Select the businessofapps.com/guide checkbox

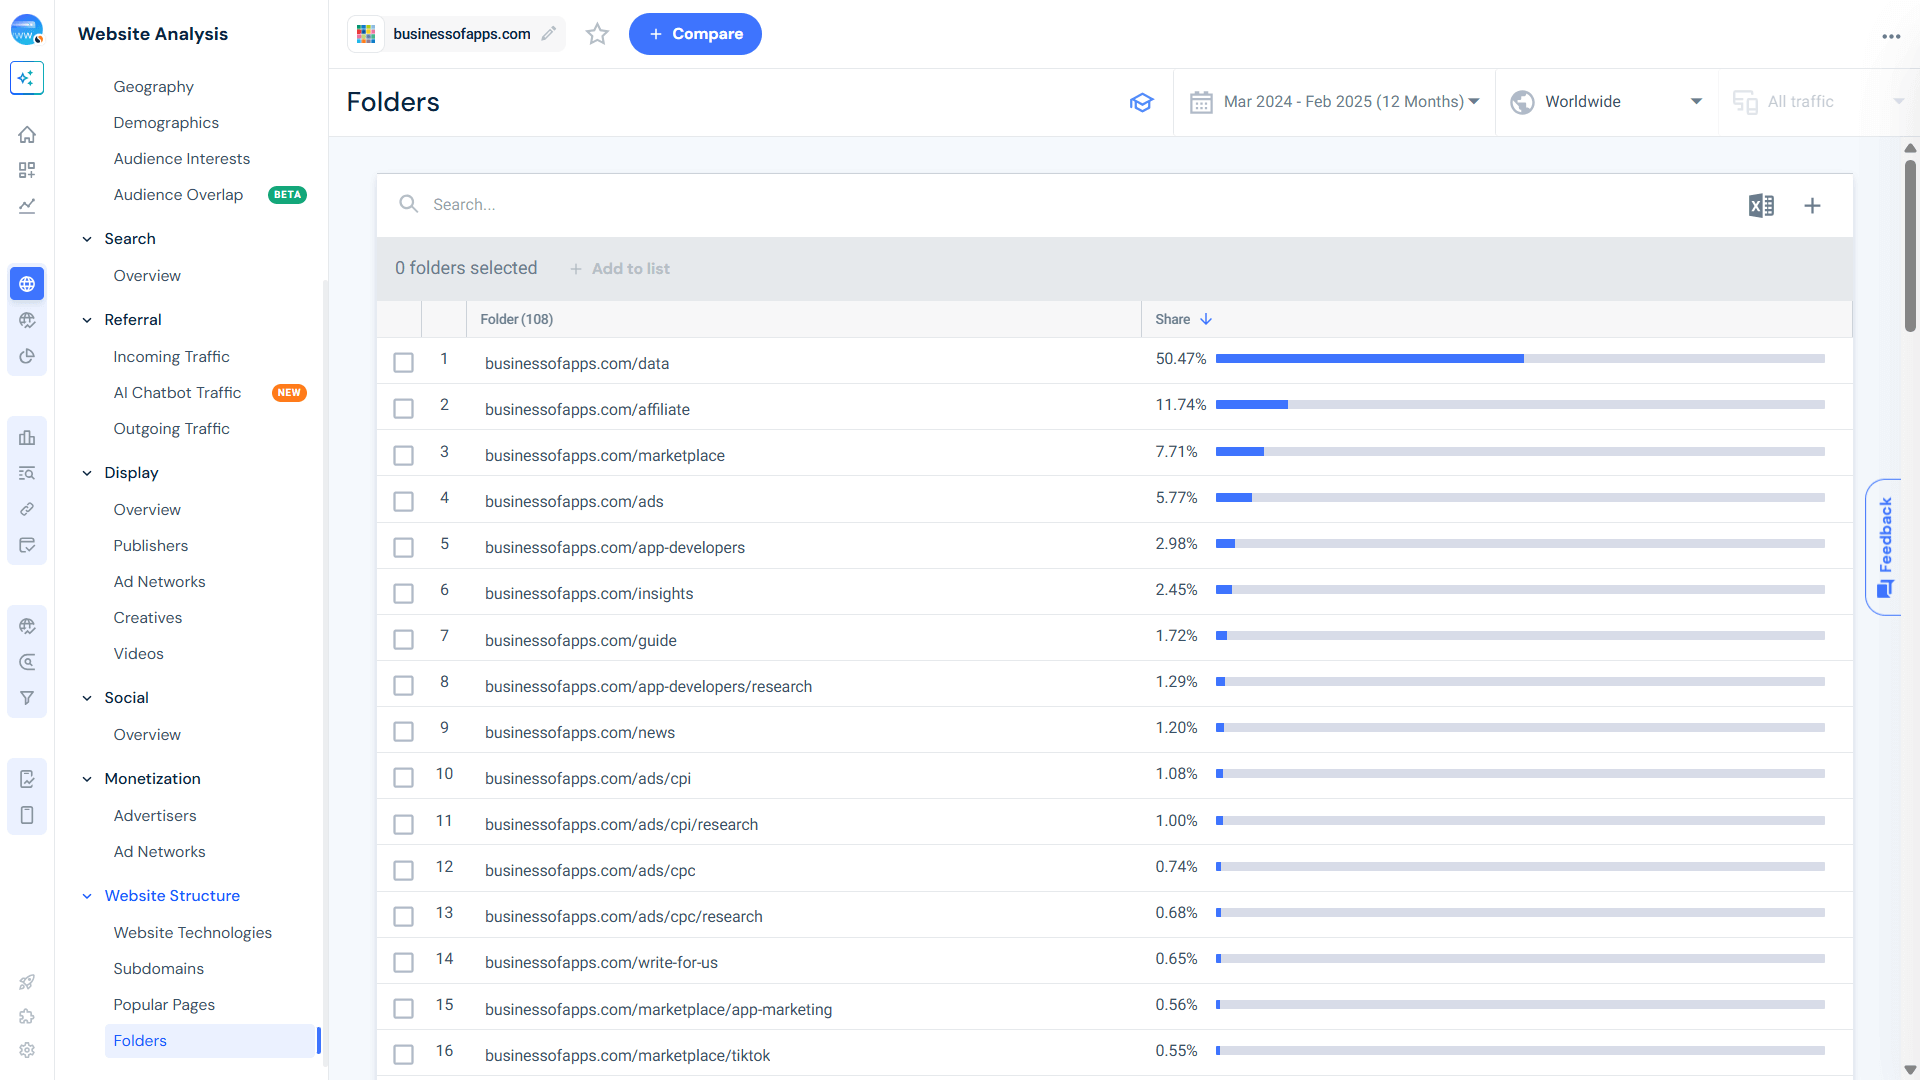pyautogui.click(x=403, y=639)
